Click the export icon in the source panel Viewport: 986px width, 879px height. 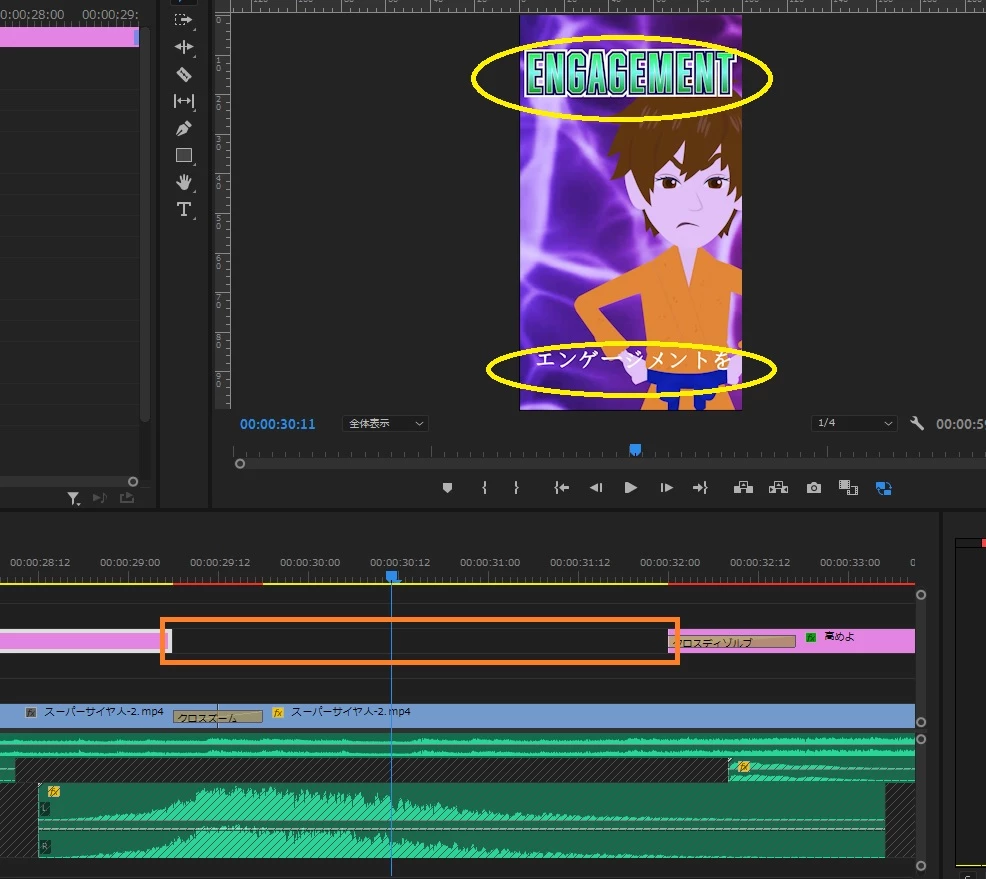[x=127, y=498]
